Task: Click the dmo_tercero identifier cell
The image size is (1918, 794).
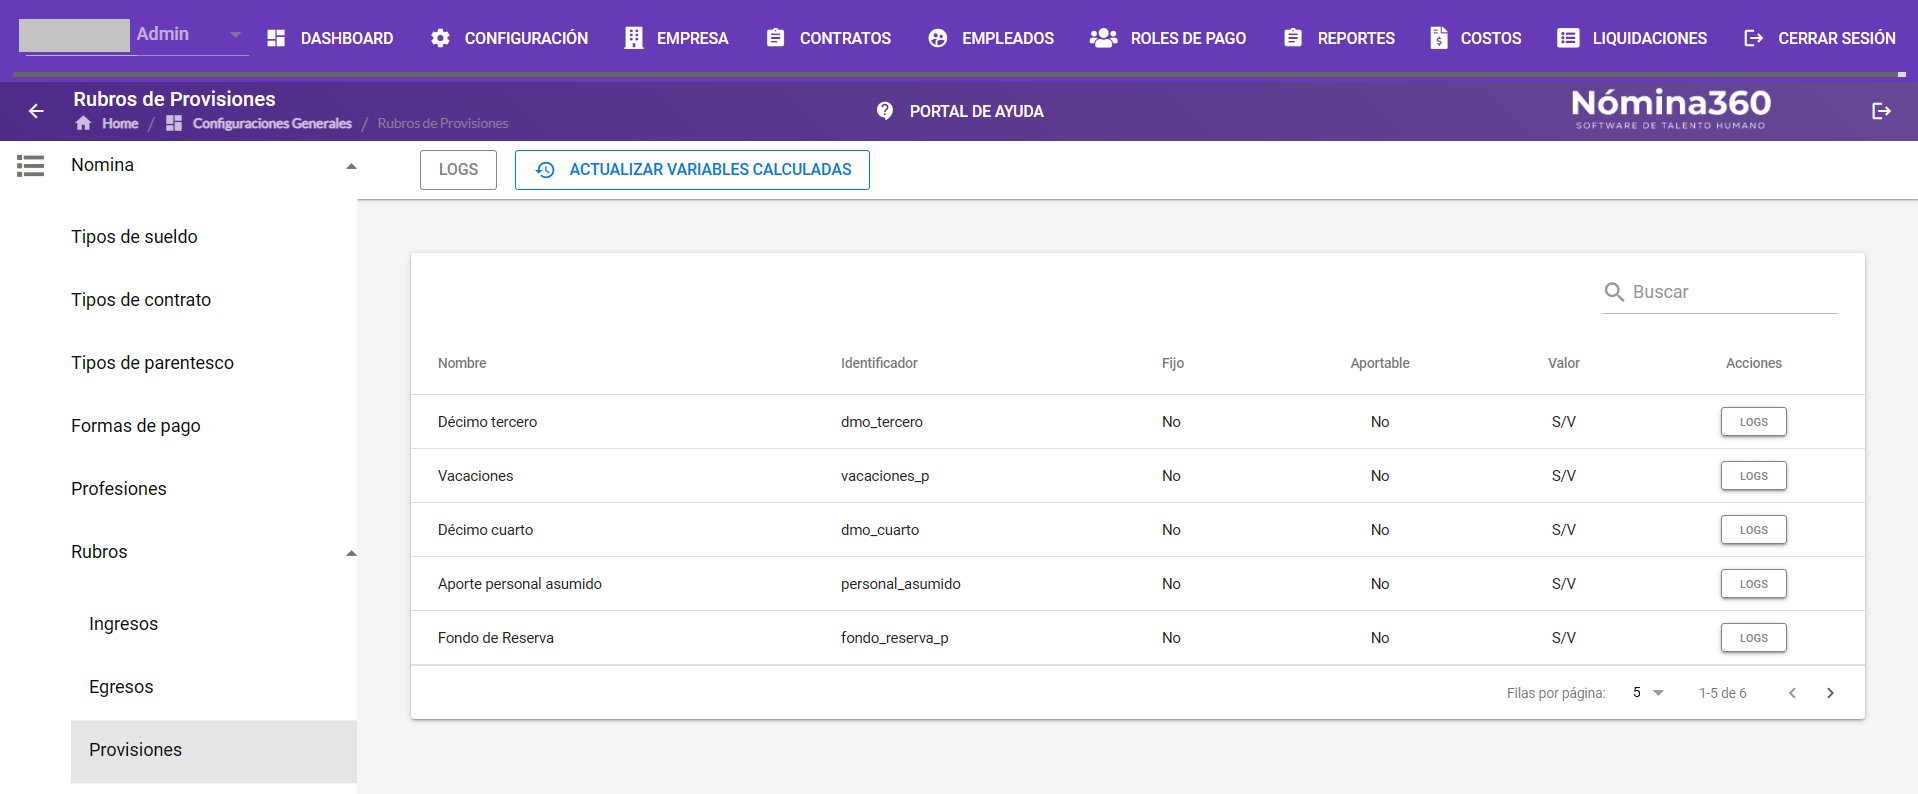Action: (x=882, y=422)
